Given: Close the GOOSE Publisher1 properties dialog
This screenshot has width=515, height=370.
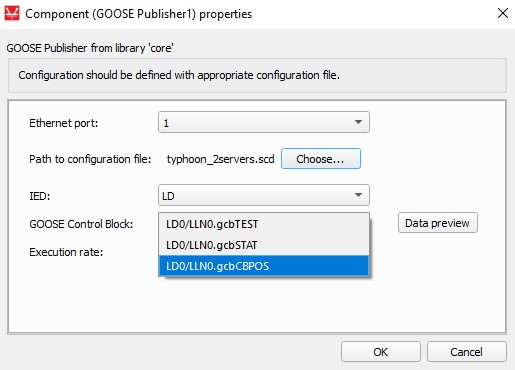Looking at the screenshot, I should 503,13.
